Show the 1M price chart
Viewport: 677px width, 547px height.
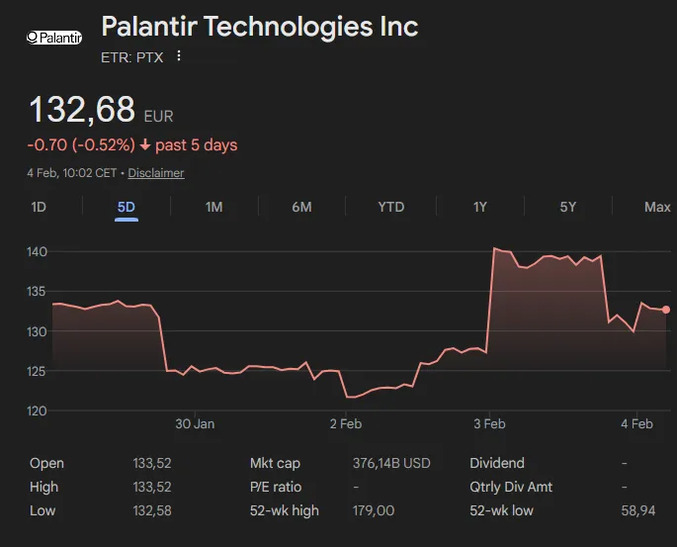point(214,207)
